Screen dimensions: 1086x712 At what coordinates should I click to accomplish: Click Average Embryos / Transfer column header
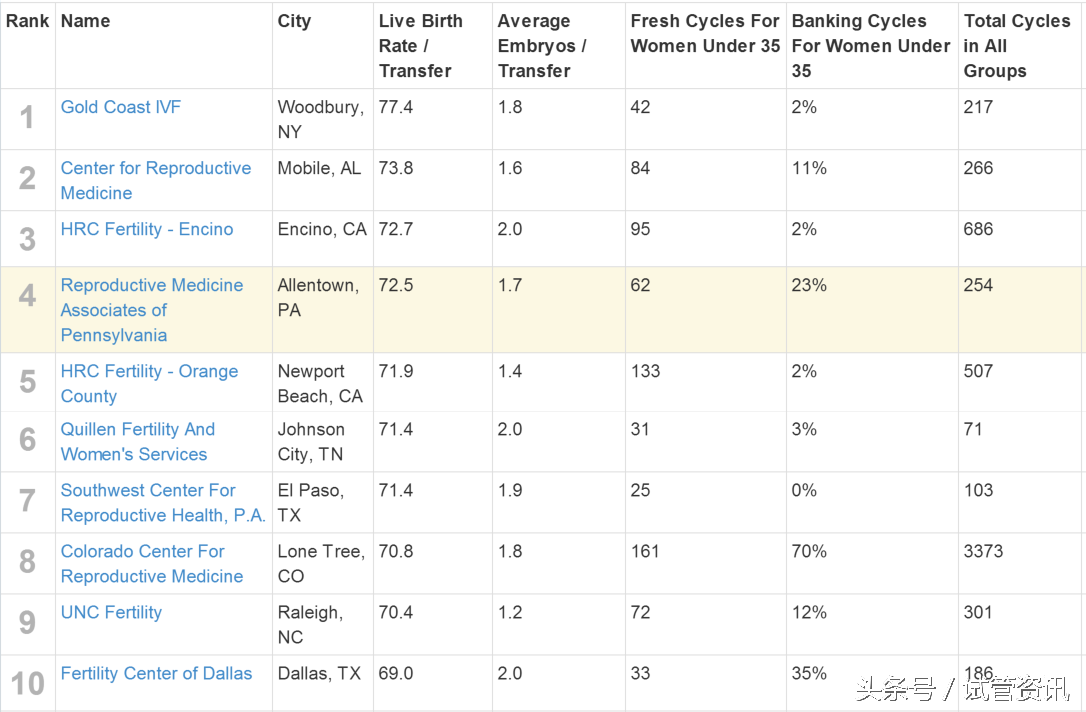tap(542, 46)
